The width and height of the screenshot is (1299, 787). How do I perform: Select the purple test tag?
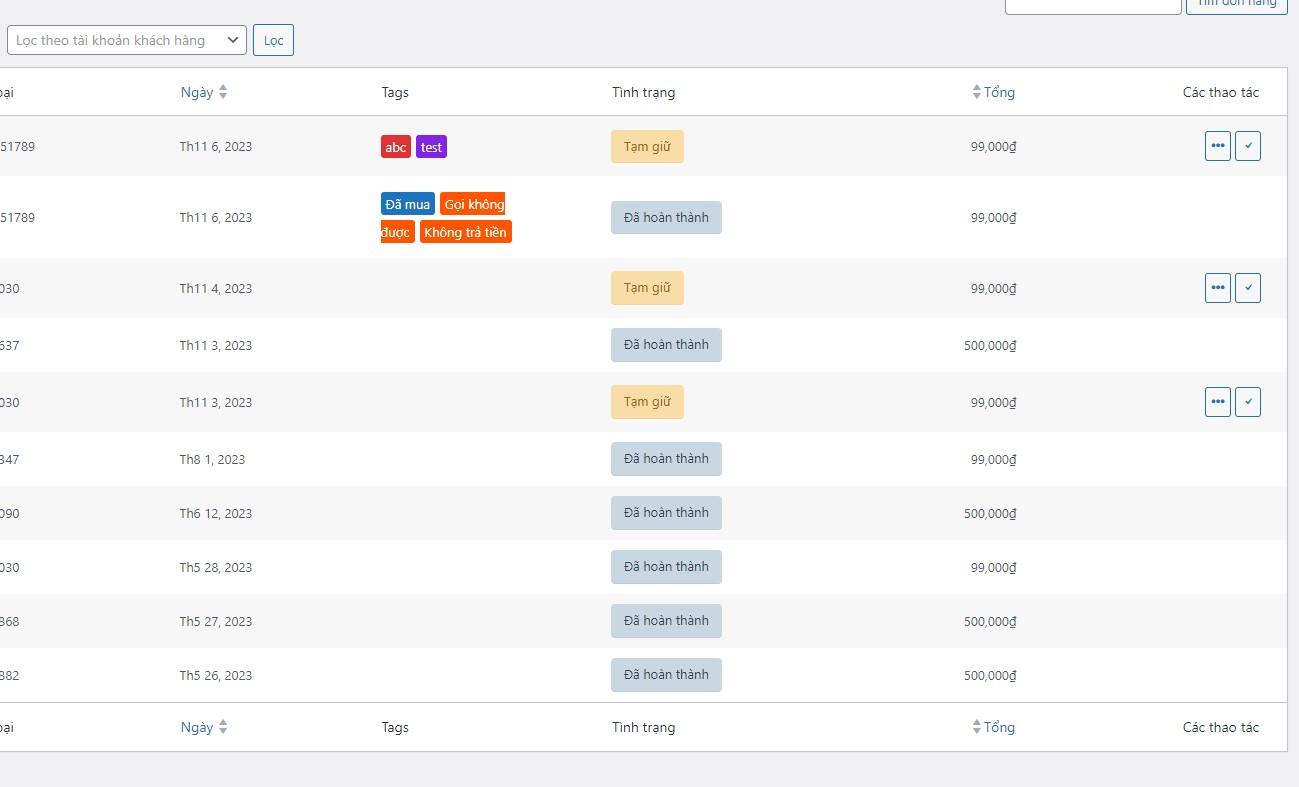coord(431,147)
